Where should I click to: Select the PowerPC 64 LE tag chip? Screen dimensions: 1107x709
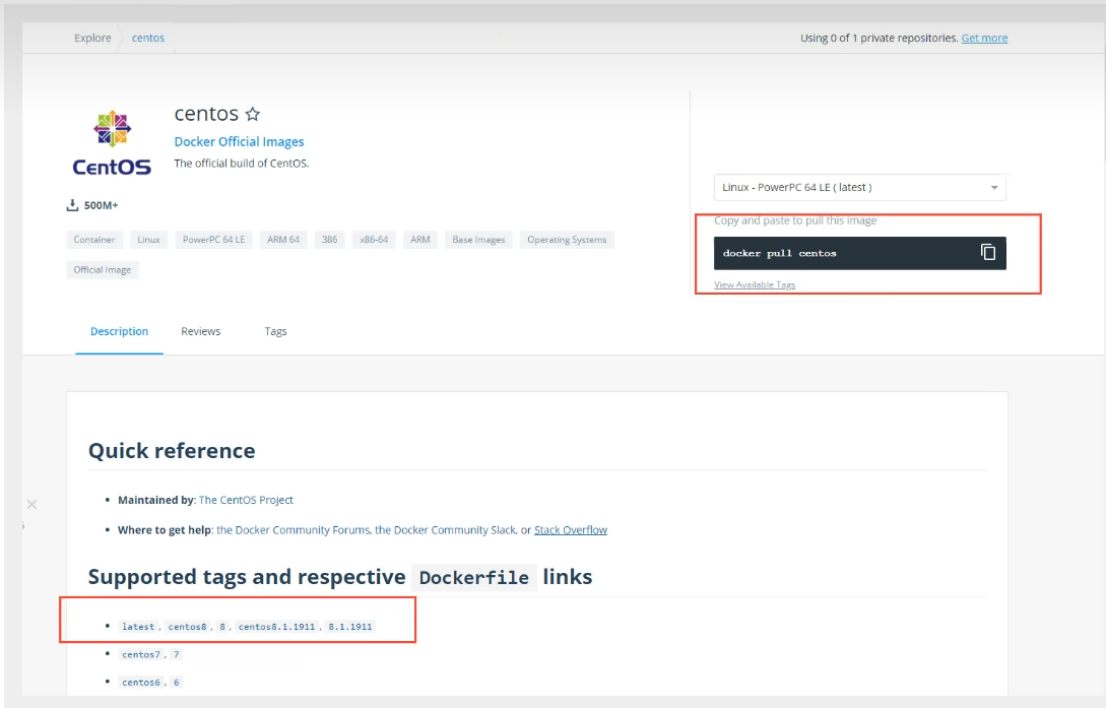[x=214, y=239]
